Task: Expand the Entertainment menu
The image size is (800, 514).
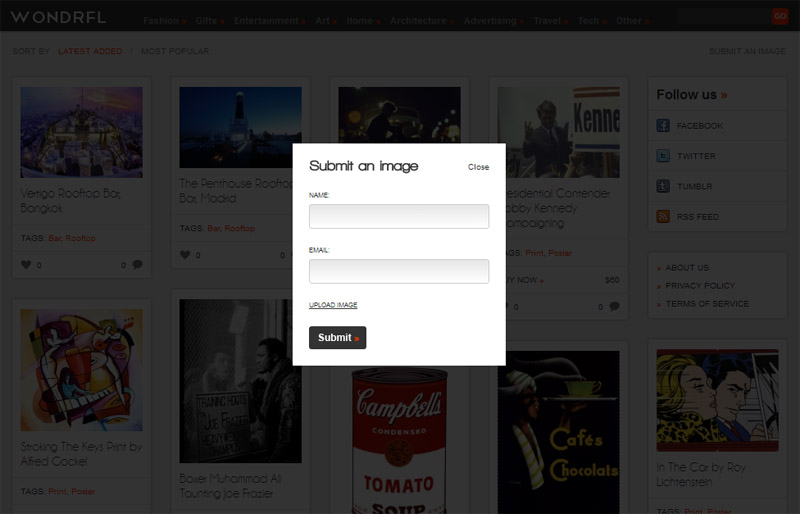Action: [270, 20]
